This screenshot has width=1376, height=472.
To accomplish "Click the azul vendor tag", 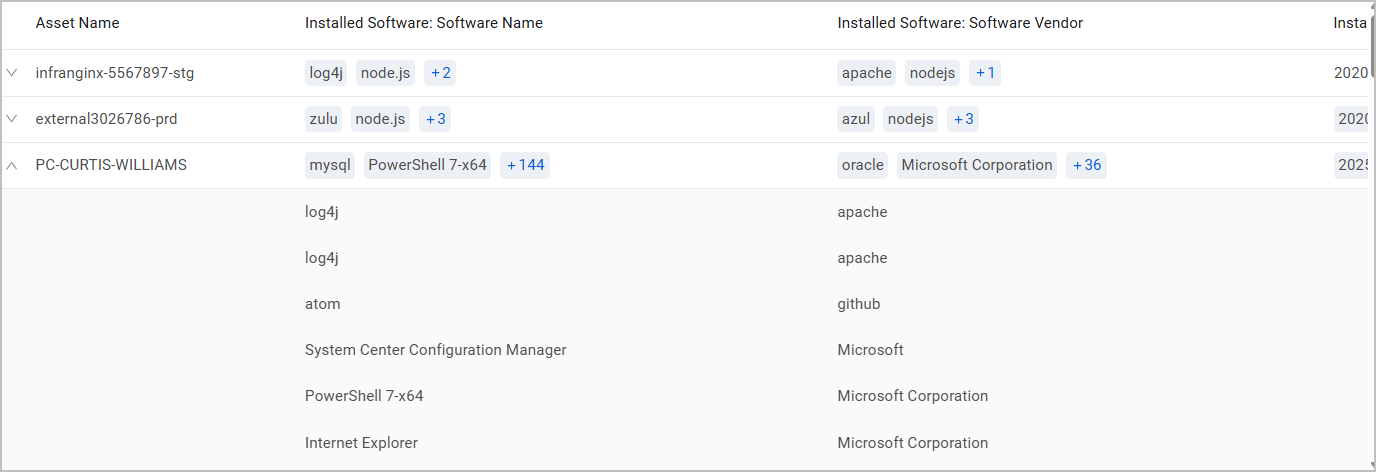I will point(856,119).
